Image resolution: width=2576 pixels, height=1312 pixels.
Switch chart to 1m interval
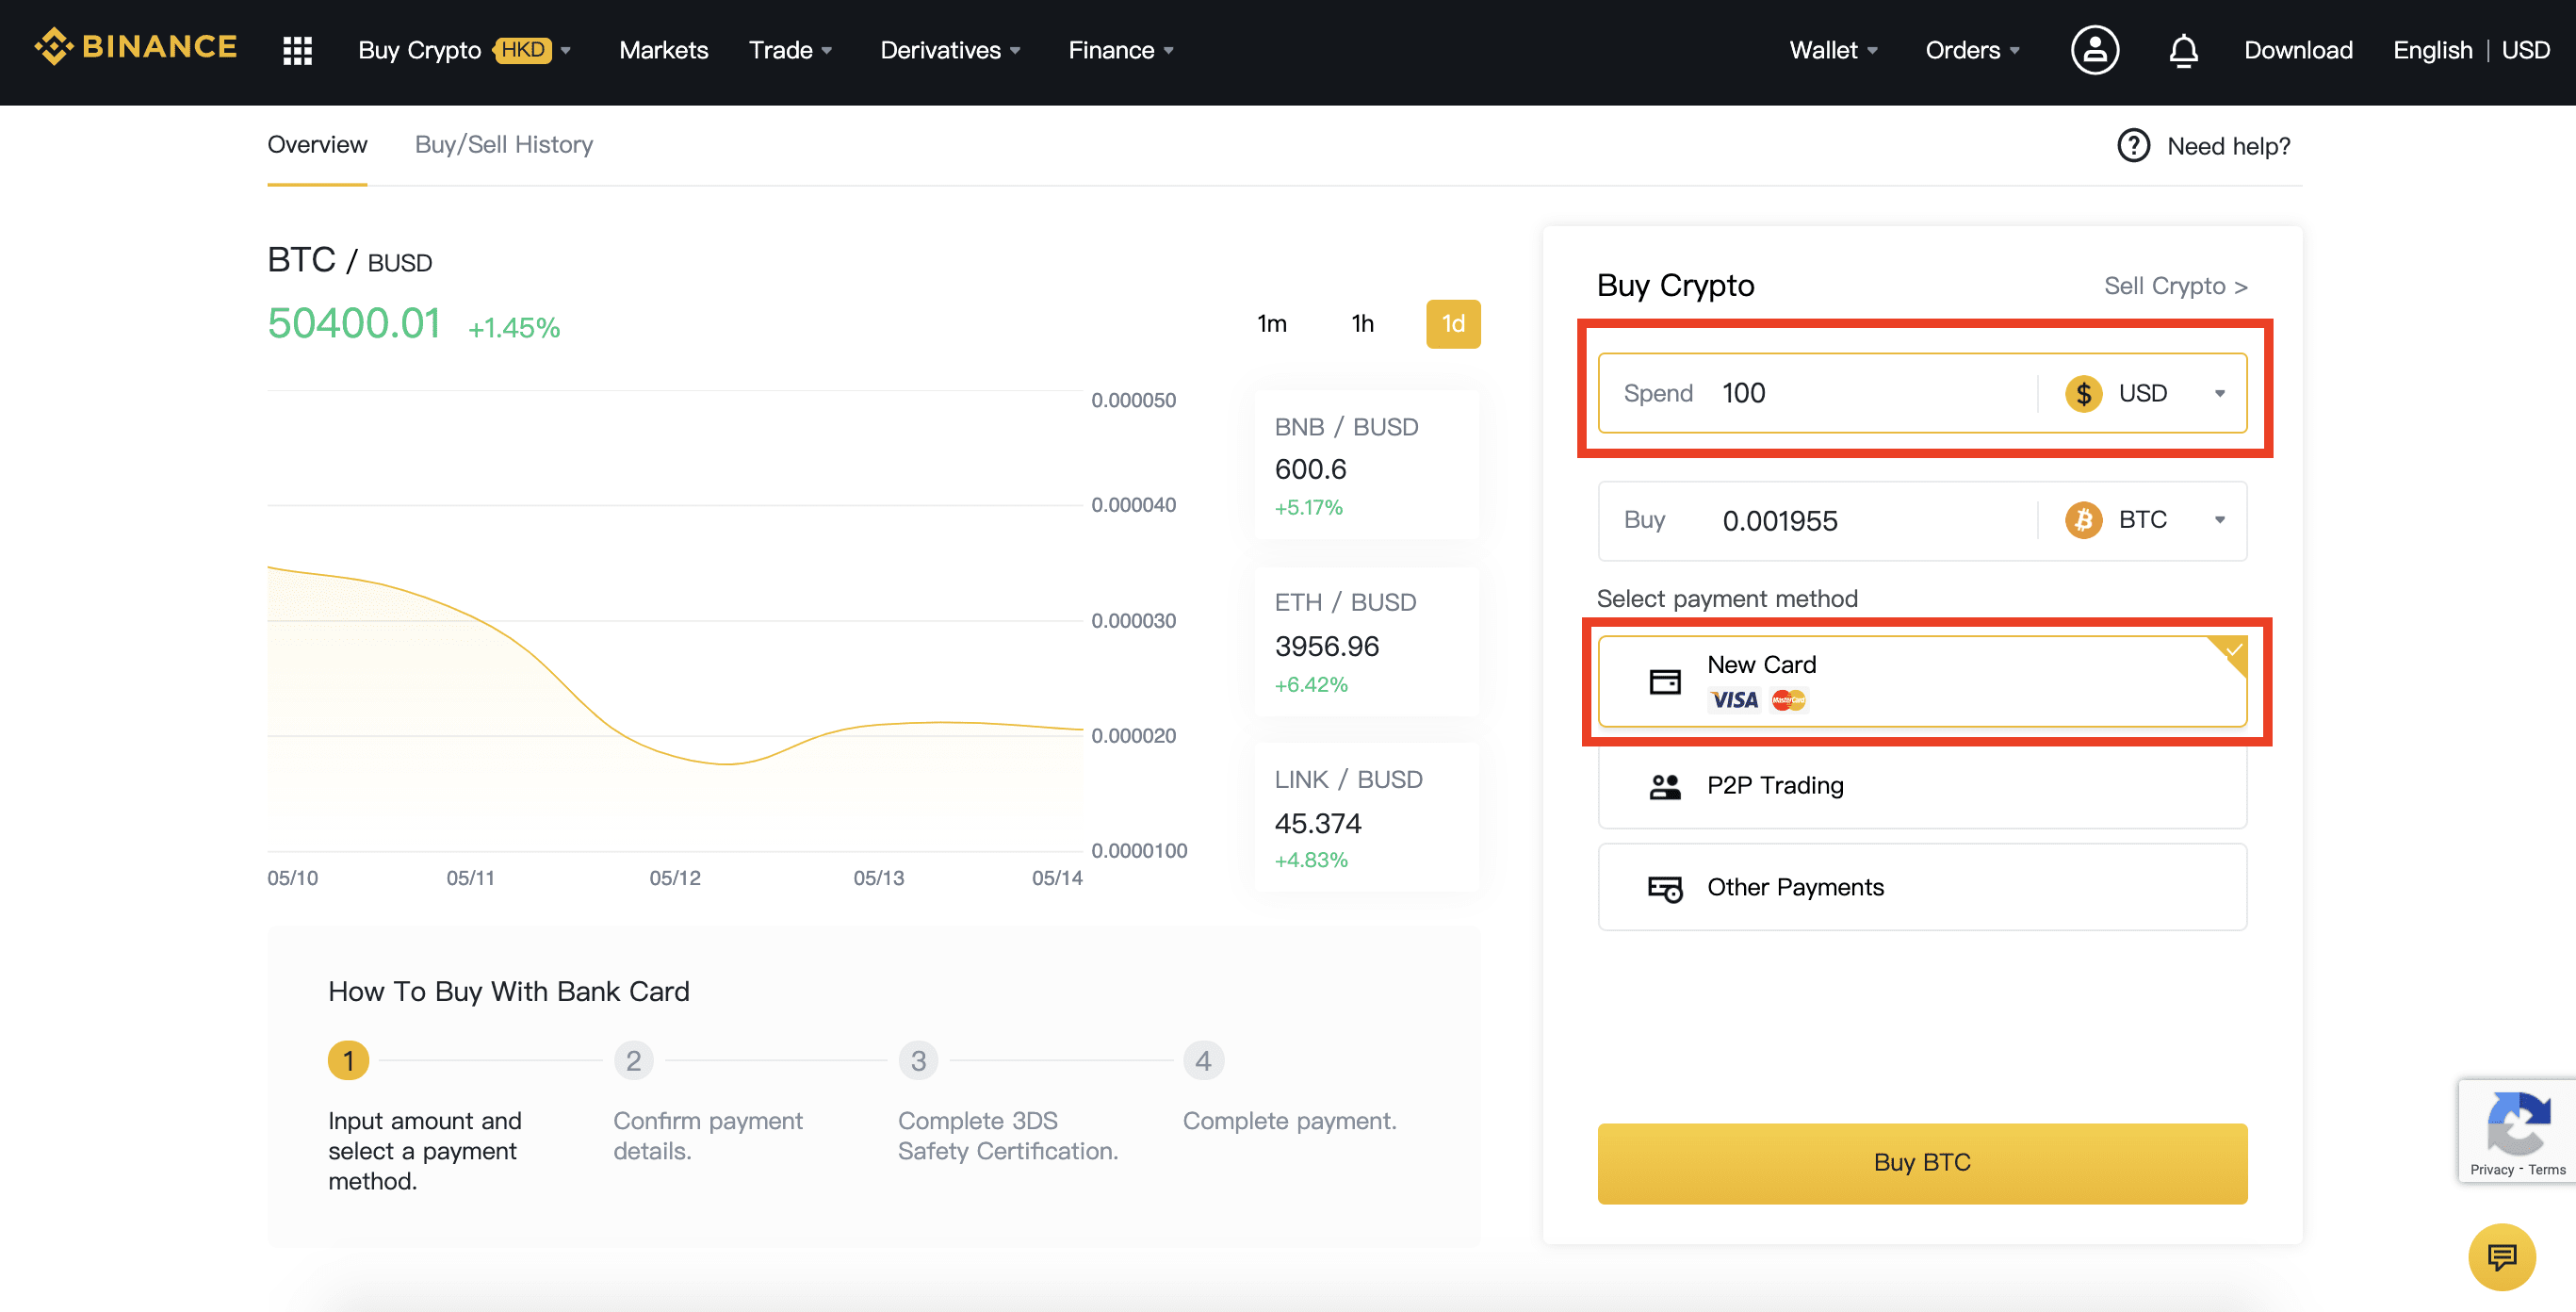coord(1271,324)
